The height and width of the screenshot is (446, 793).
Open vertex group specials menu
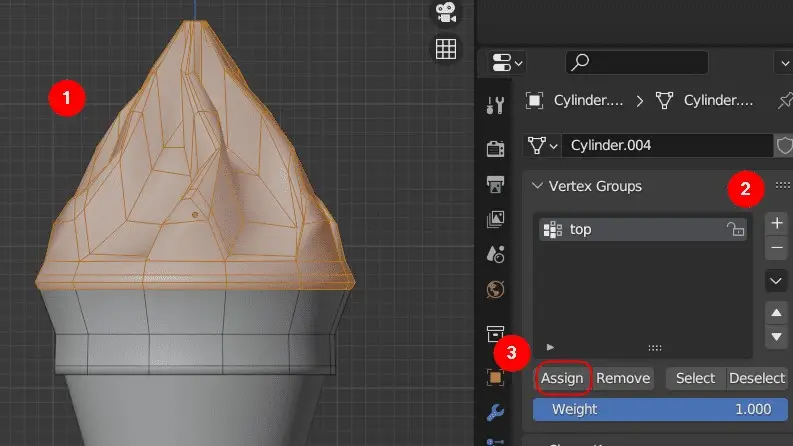pyautogui.click(x=776, y=281)
